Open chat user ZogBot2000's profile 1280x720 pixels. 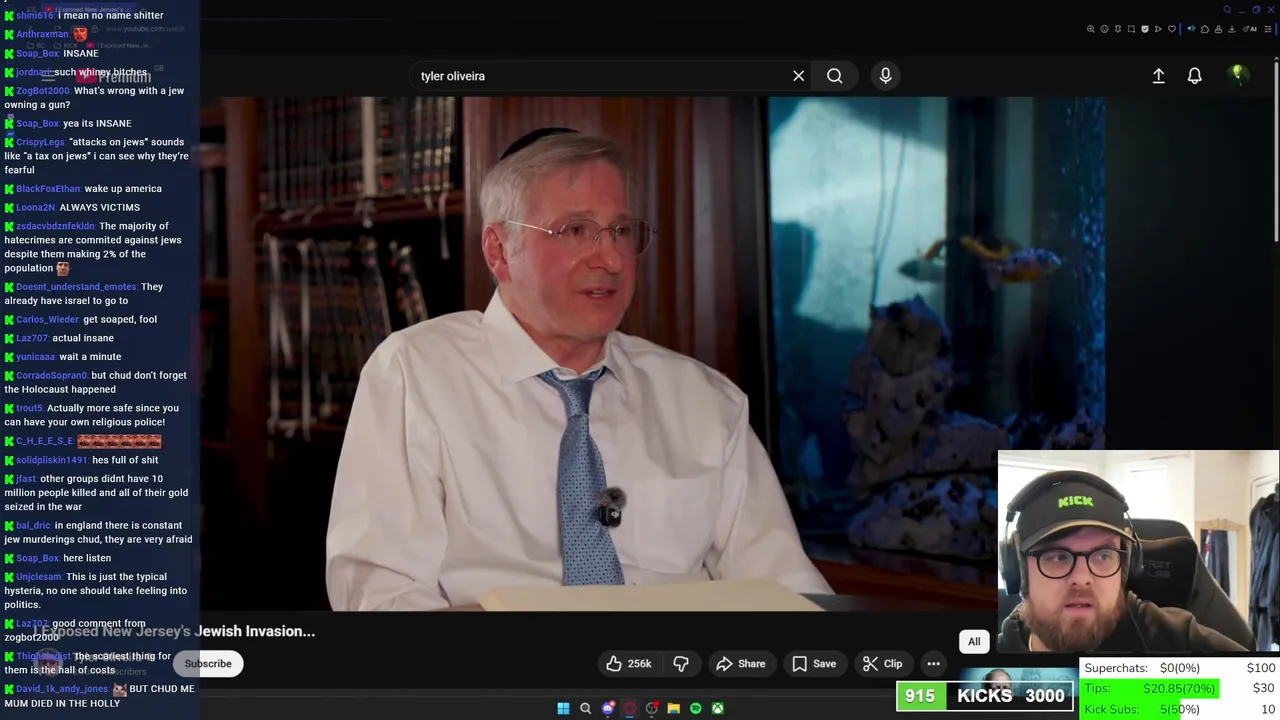43,91
